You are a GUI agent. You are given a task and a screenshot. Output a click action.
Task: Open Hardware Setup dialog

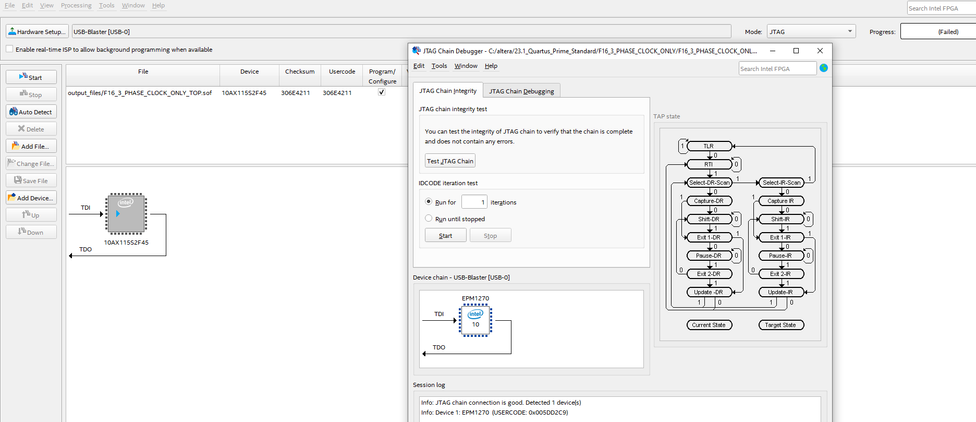tap(36, 32)
